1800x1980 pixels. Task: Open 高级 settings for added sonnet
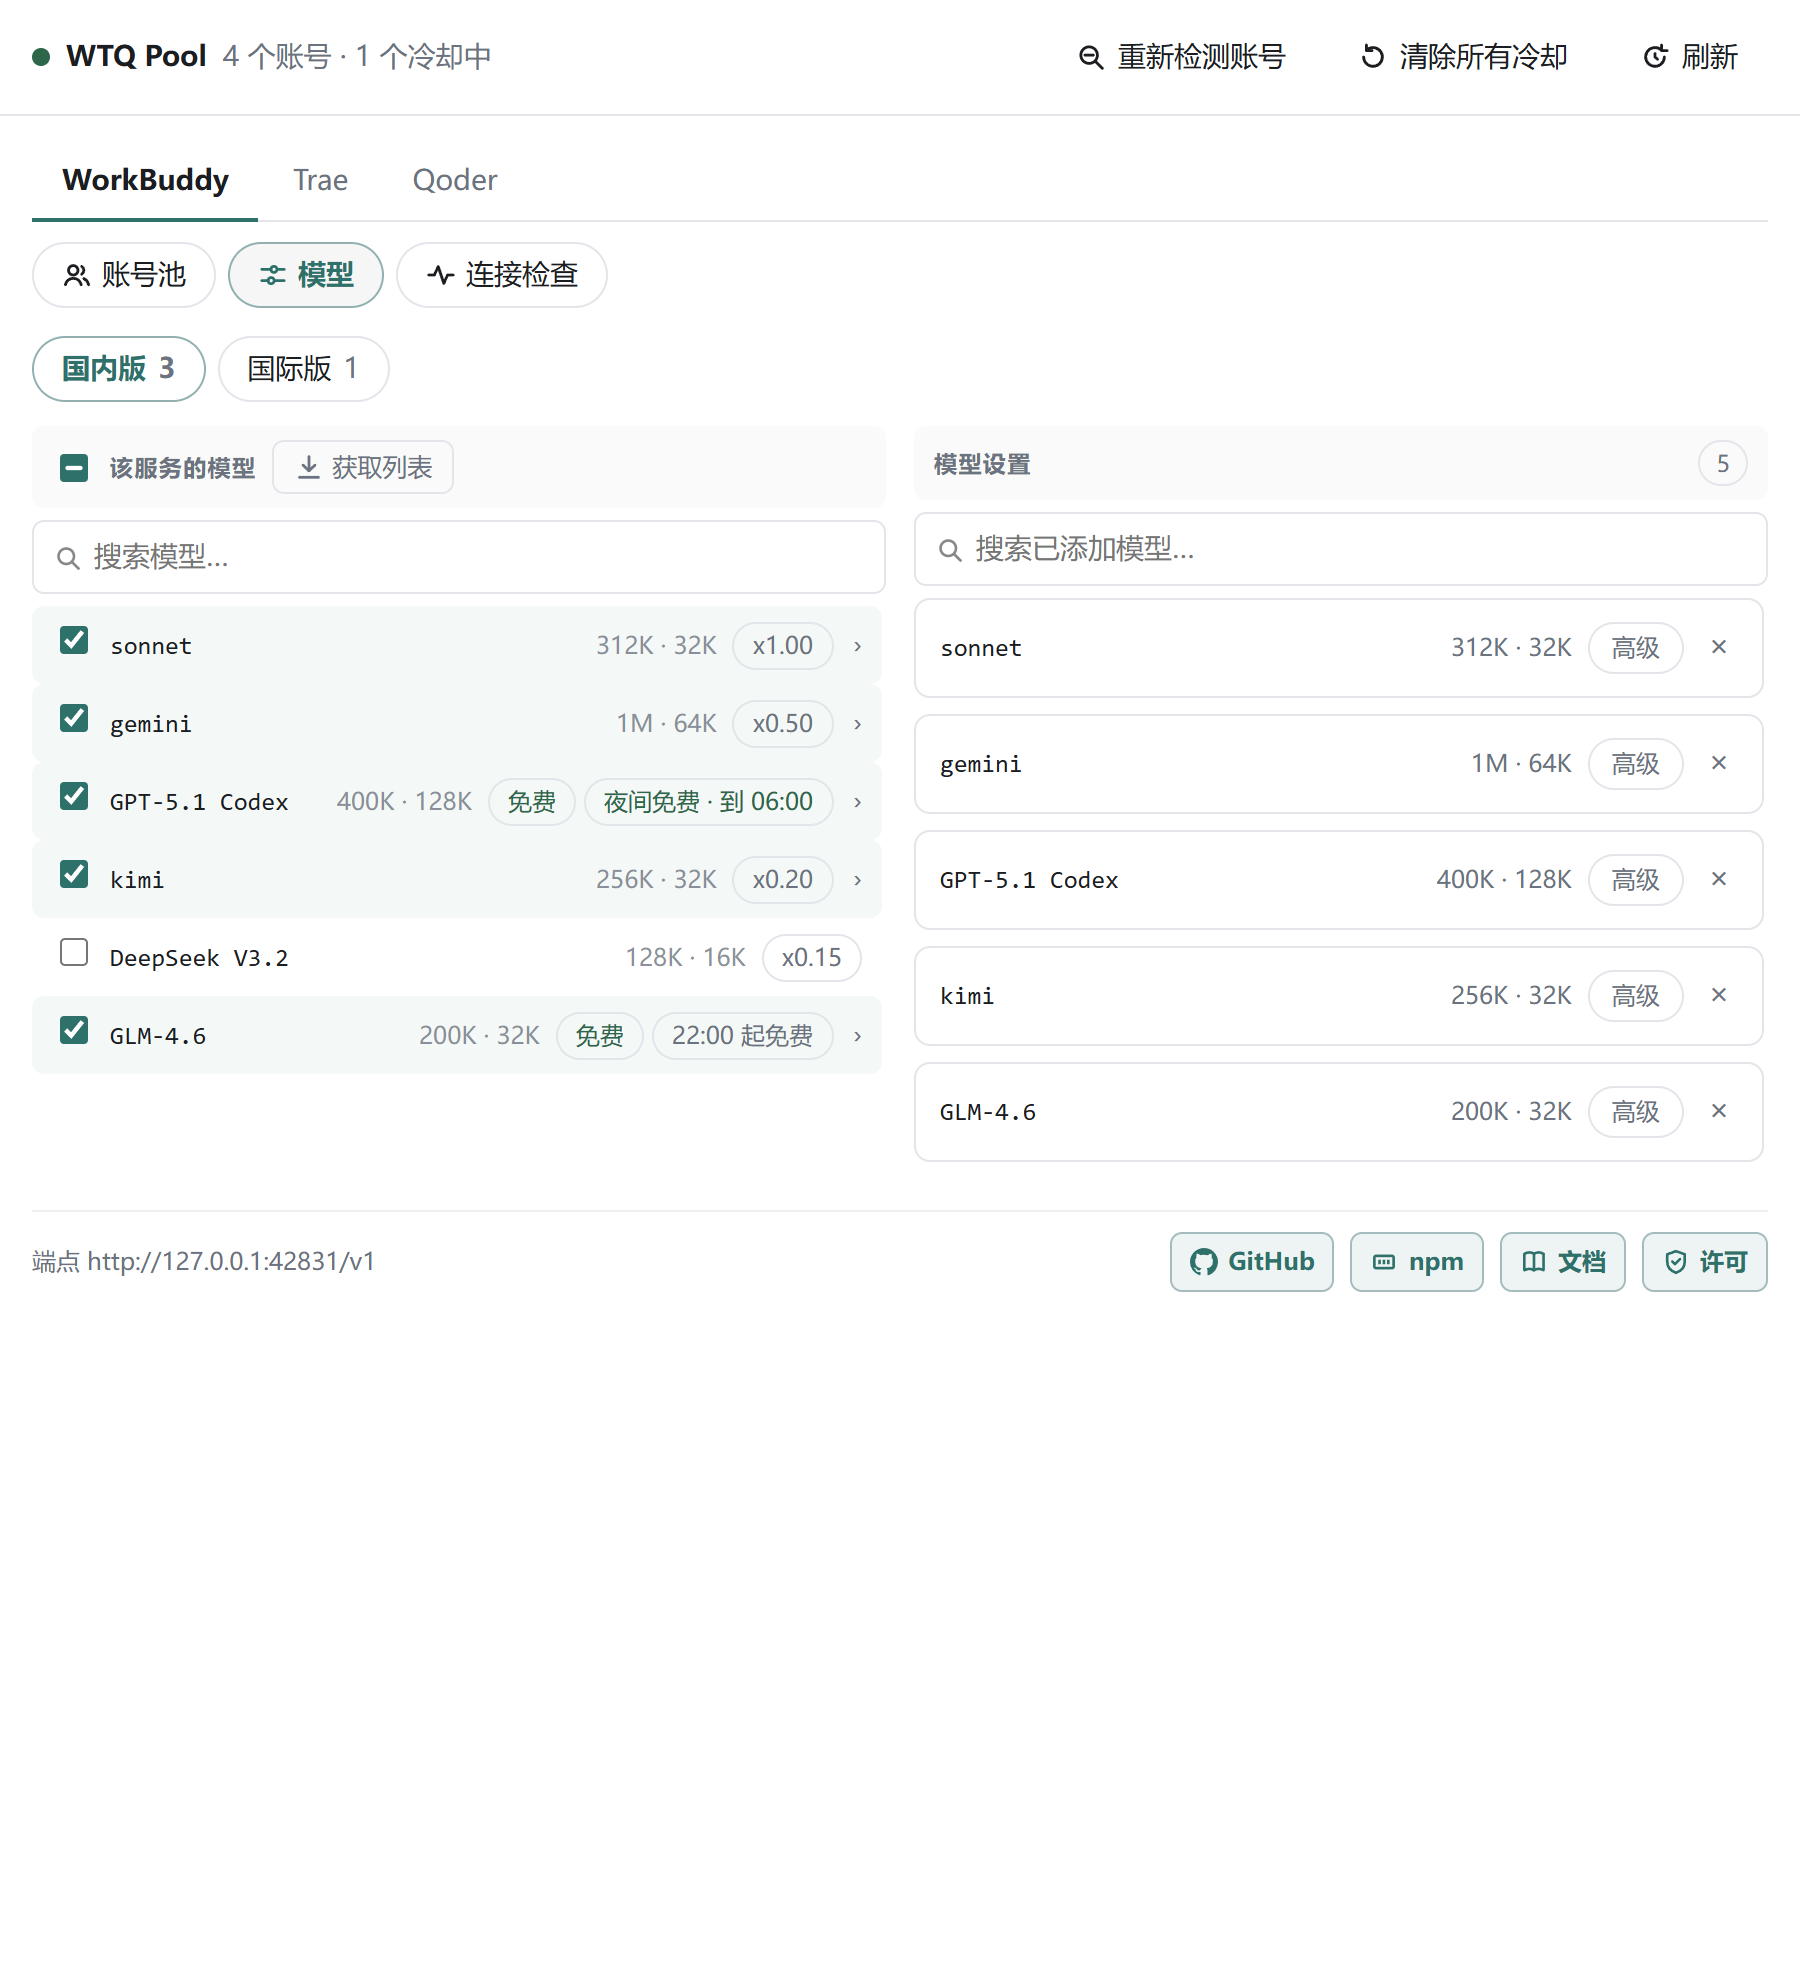(1636, 648)
